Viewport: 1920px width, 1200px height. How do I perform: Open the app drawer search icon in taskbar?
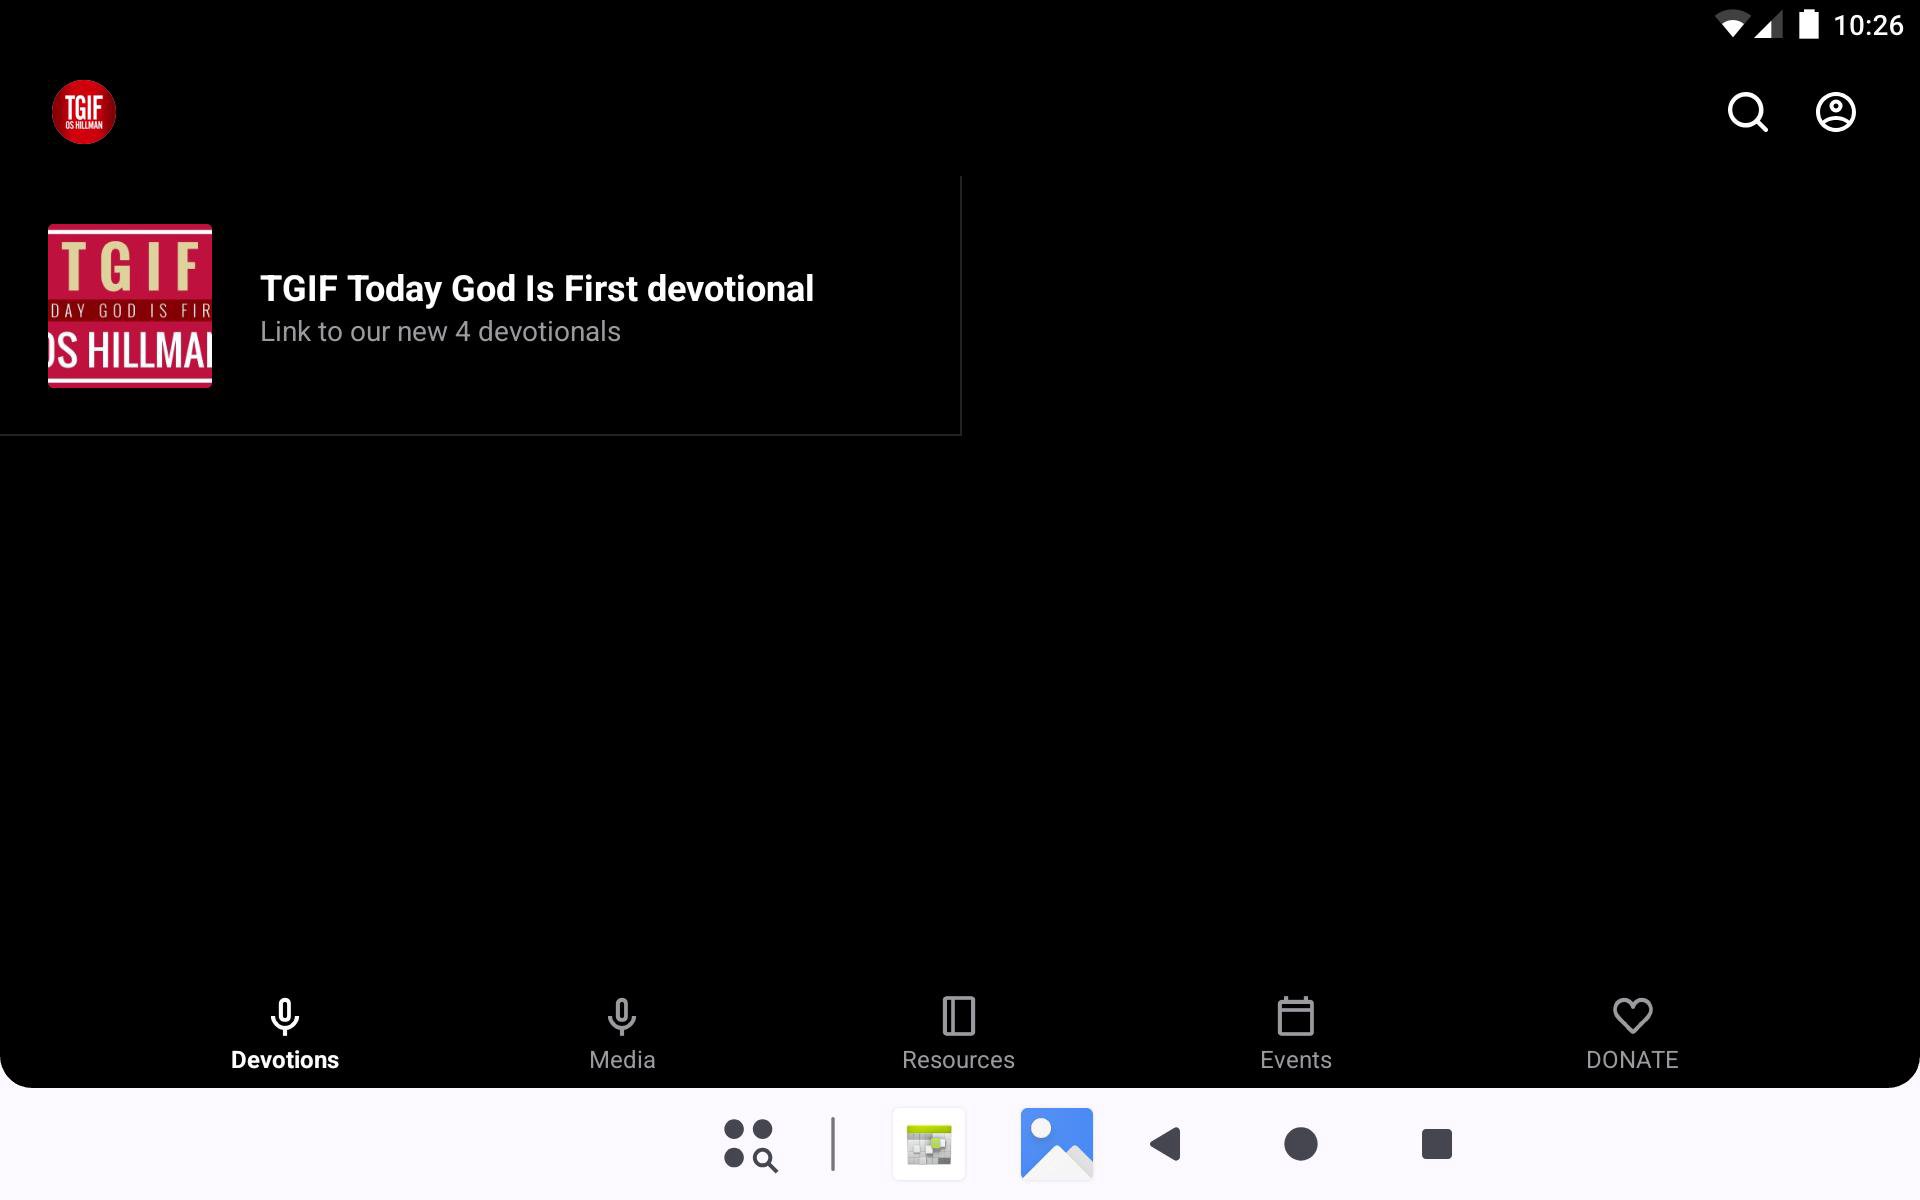point(750,1144)
